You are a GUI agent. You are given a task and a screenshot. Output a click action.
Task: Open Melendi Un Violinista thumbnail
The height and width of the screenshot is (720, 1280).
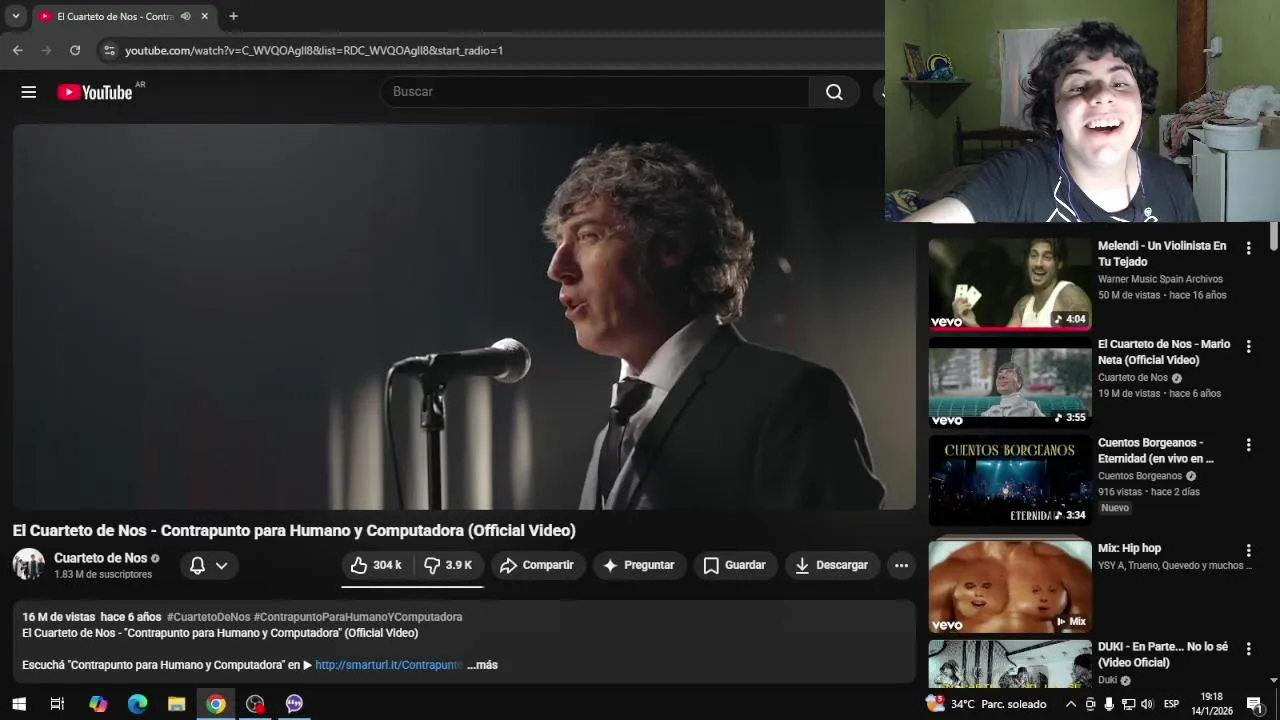pos(1010,284)
